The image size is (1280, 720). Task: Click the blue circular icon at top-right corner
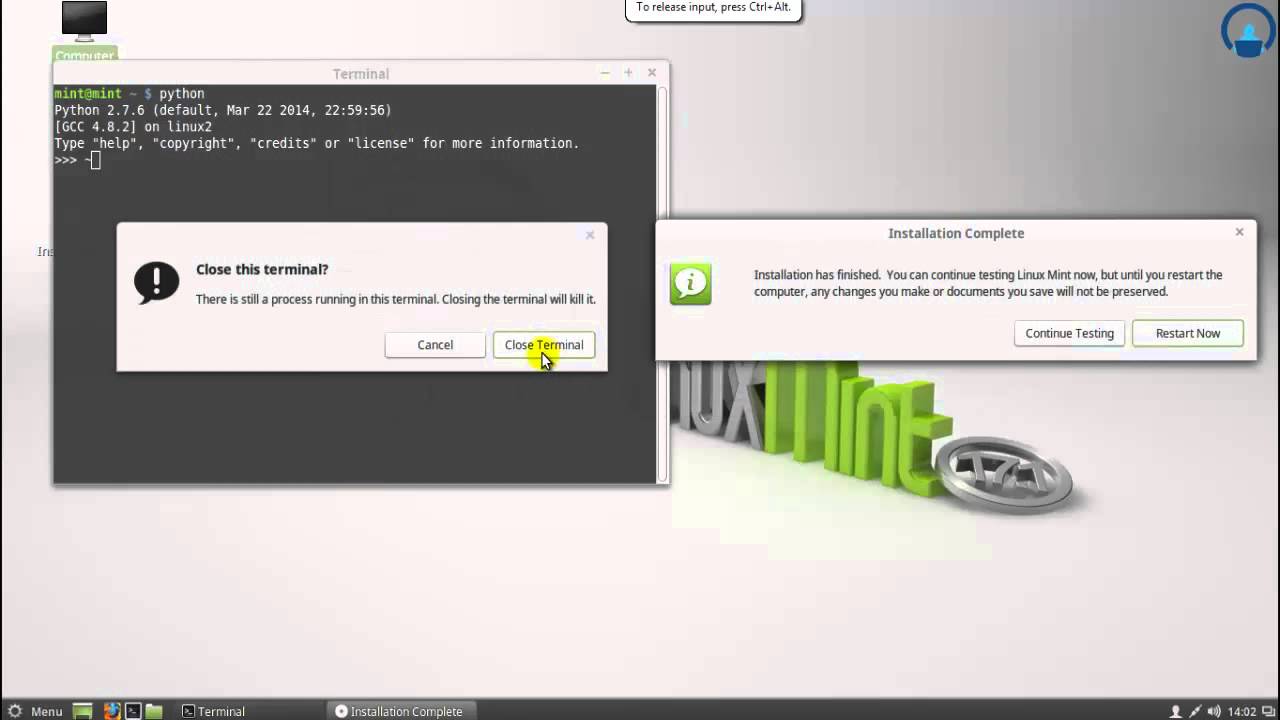click(1248, 31)
